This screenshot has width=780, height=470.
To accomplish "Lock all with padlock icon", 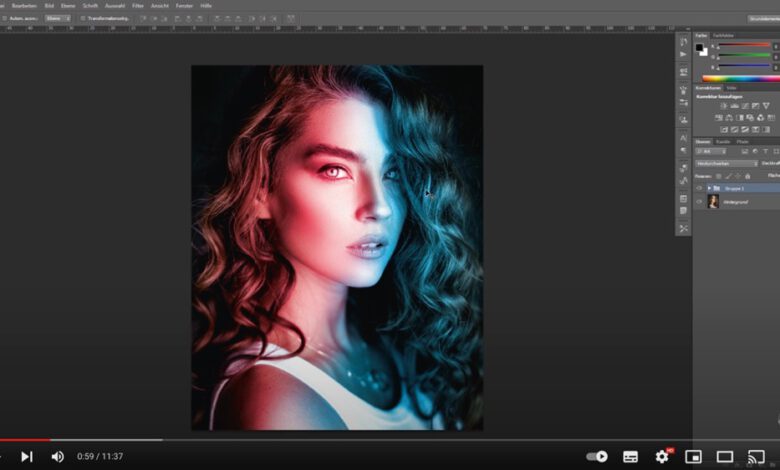I will (x=747, y=176).
